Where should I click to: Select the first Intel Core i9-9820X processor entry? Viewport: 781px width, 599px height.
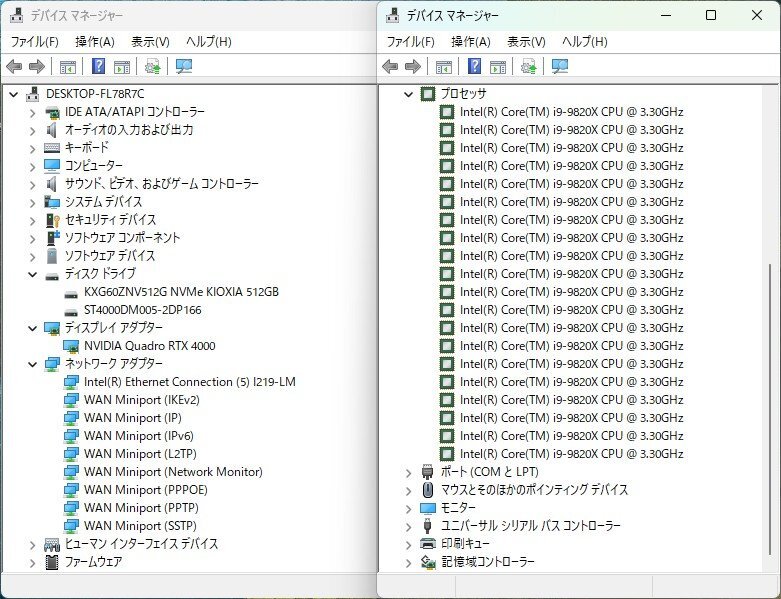point(571,112)
